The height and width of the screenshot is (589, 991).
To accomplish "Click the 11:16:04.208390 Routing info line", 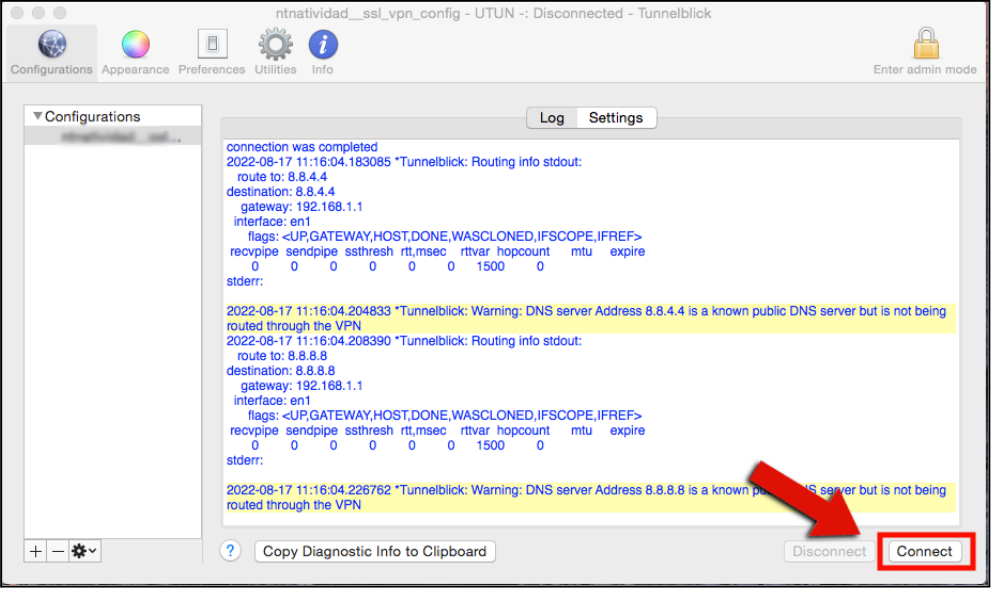I will click(x=404, y=341).
